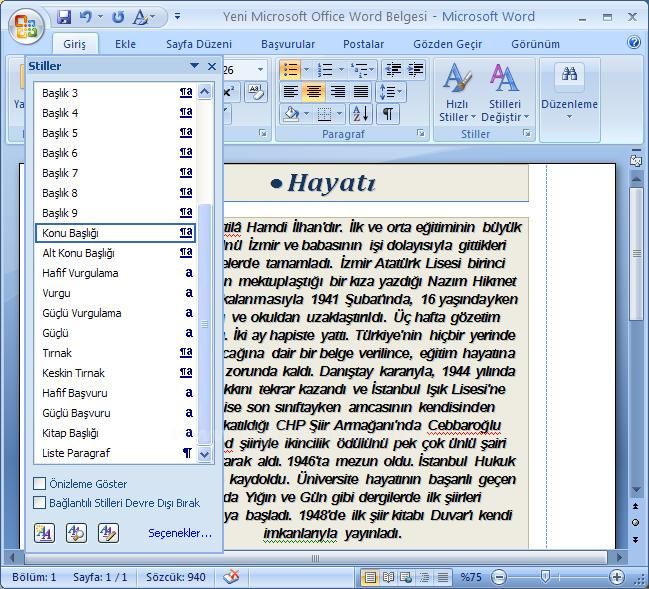The image size is (649, 589).
Task: Open the Style Inspector in Stiller pane
Action: coord(76,533)
